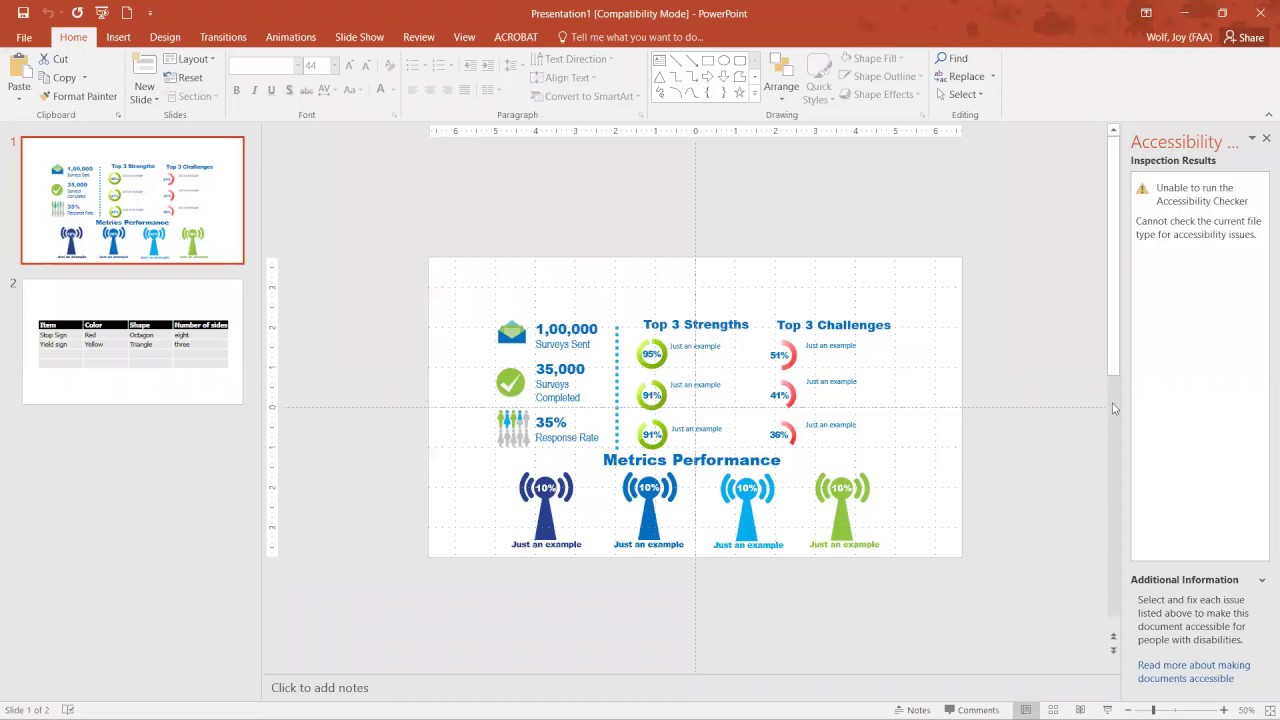Viewport: 1280px width, 720px height.
Task: Expand the Copy options arrow
Action: 84,78
